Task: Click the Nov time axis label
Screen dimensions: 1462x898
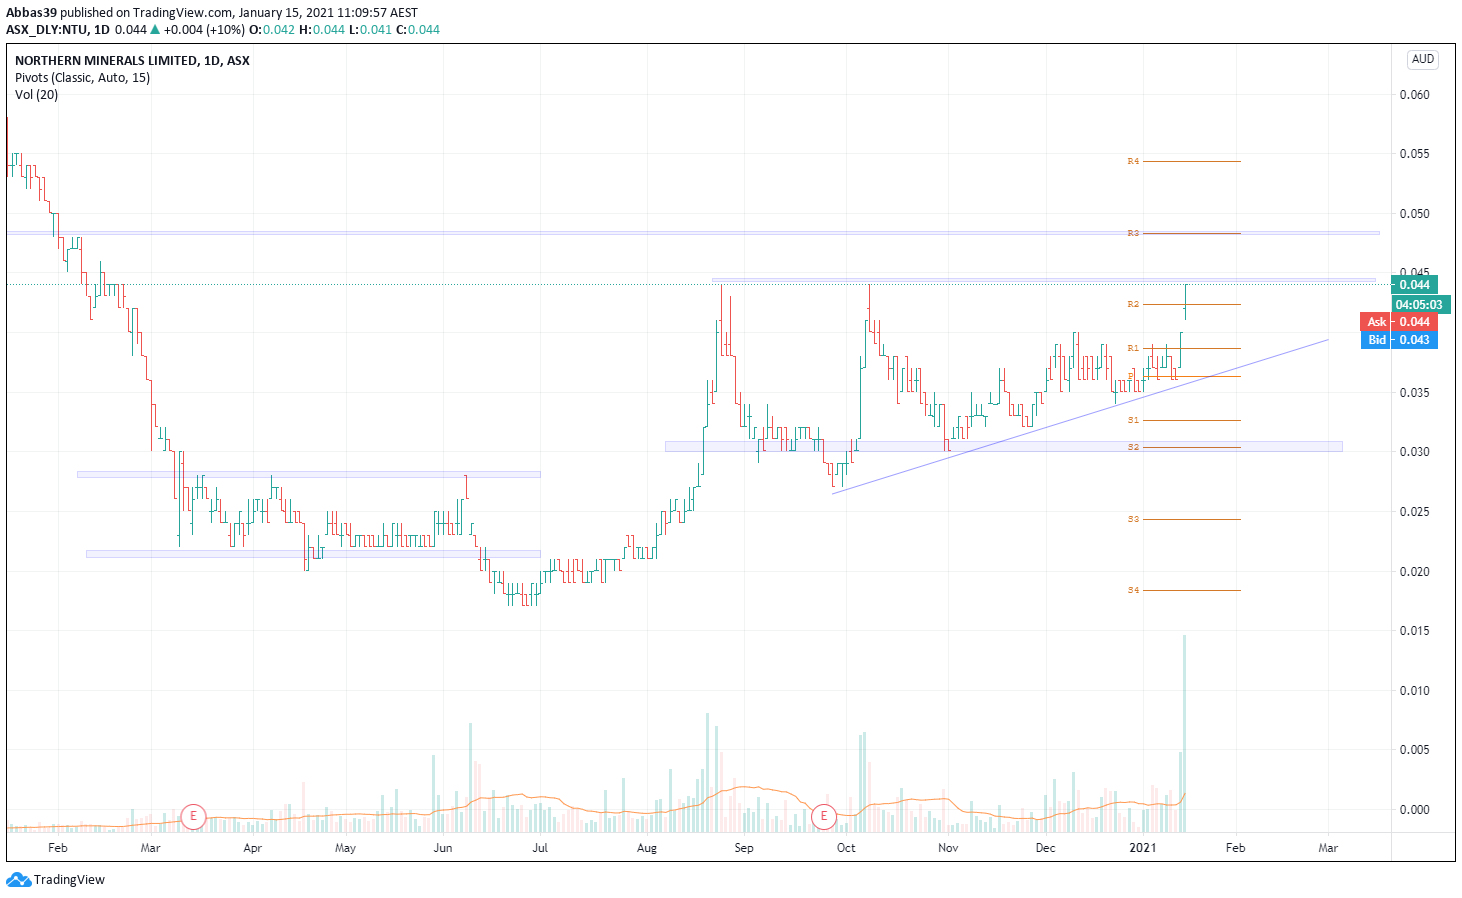Action: 948,848
